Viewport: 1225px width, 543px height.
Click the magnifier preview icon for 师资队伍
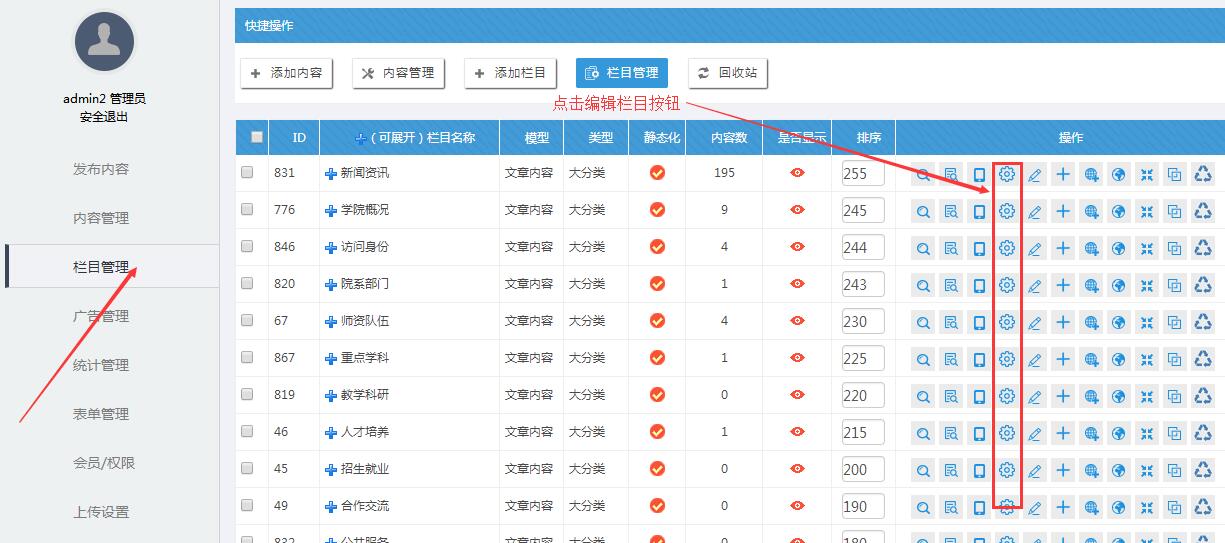click(x=923, y=322)
